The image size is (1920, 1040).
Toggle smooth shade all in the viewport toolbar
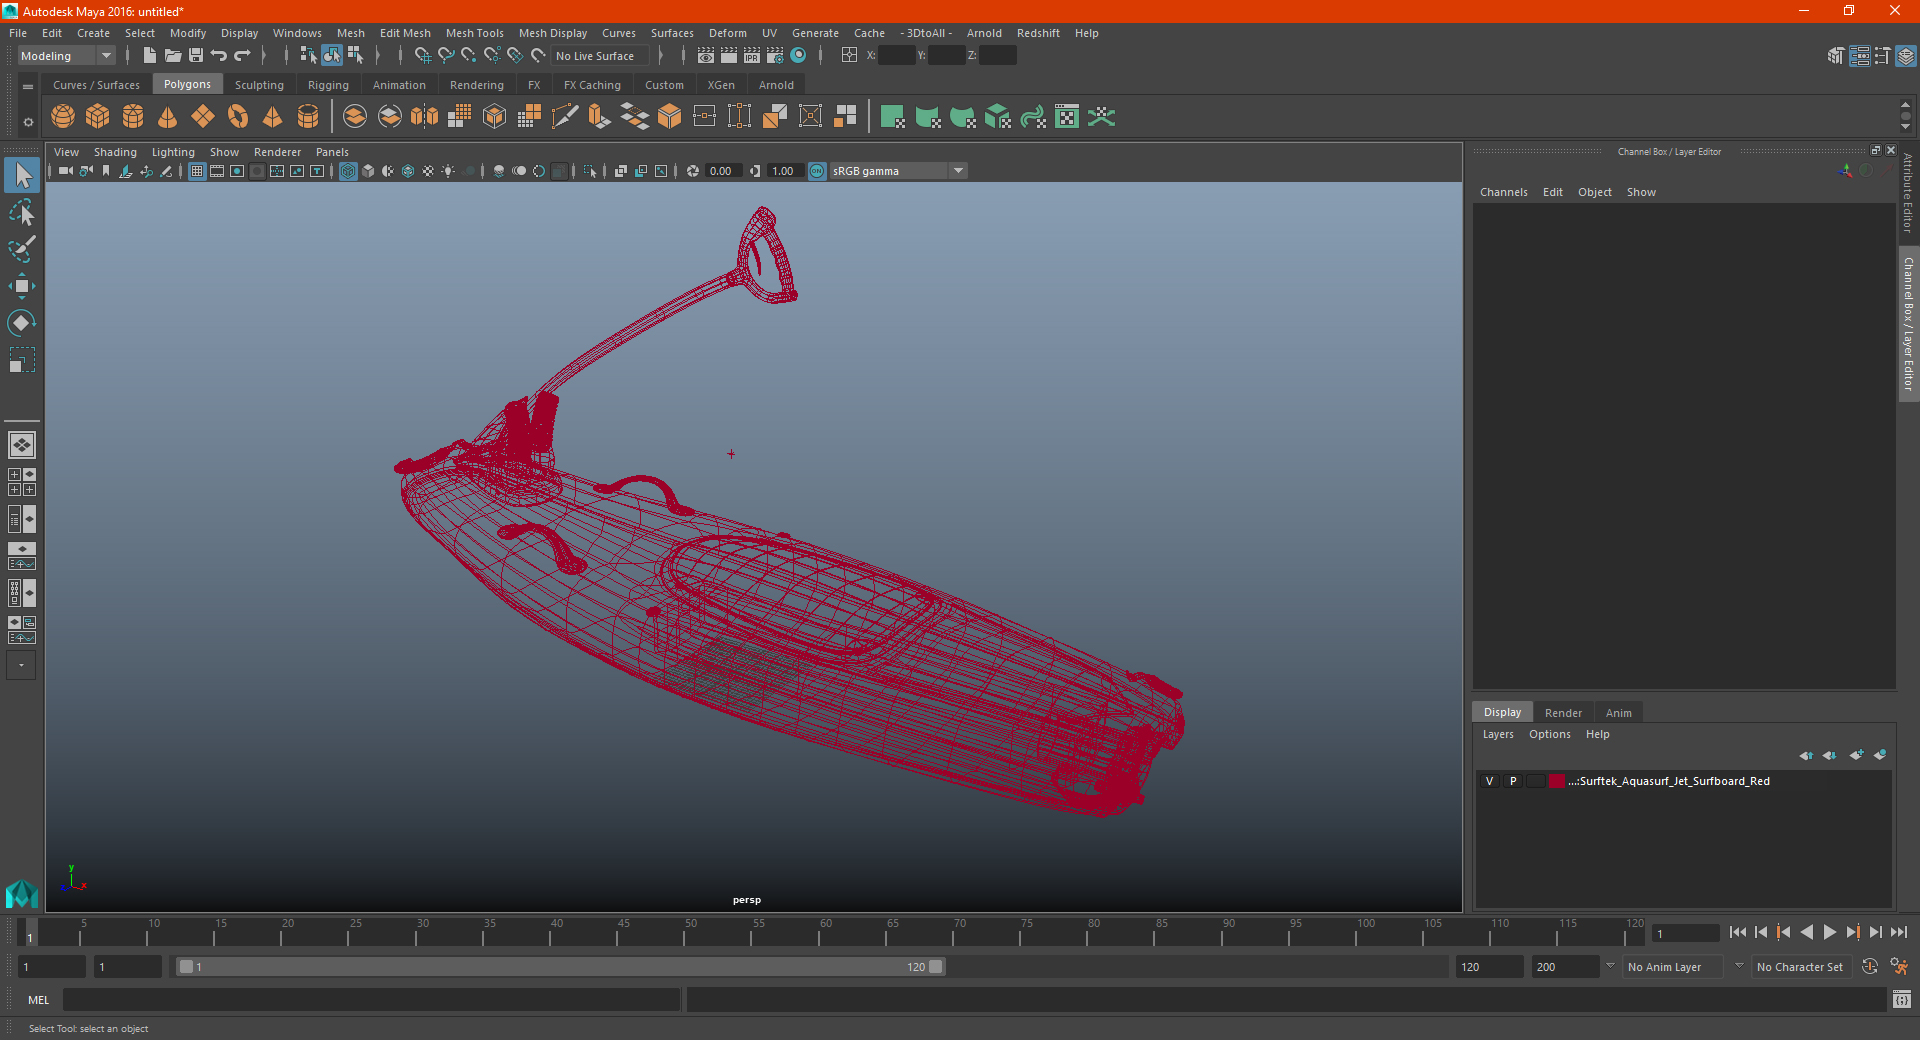coord(368,171)
